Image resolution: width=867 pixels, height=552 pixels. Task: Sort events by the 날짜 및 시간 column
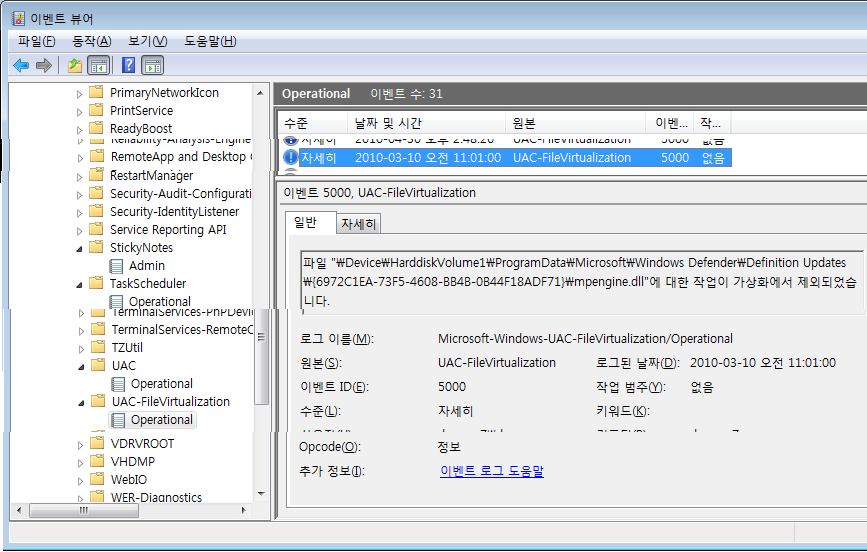[426, 123]
